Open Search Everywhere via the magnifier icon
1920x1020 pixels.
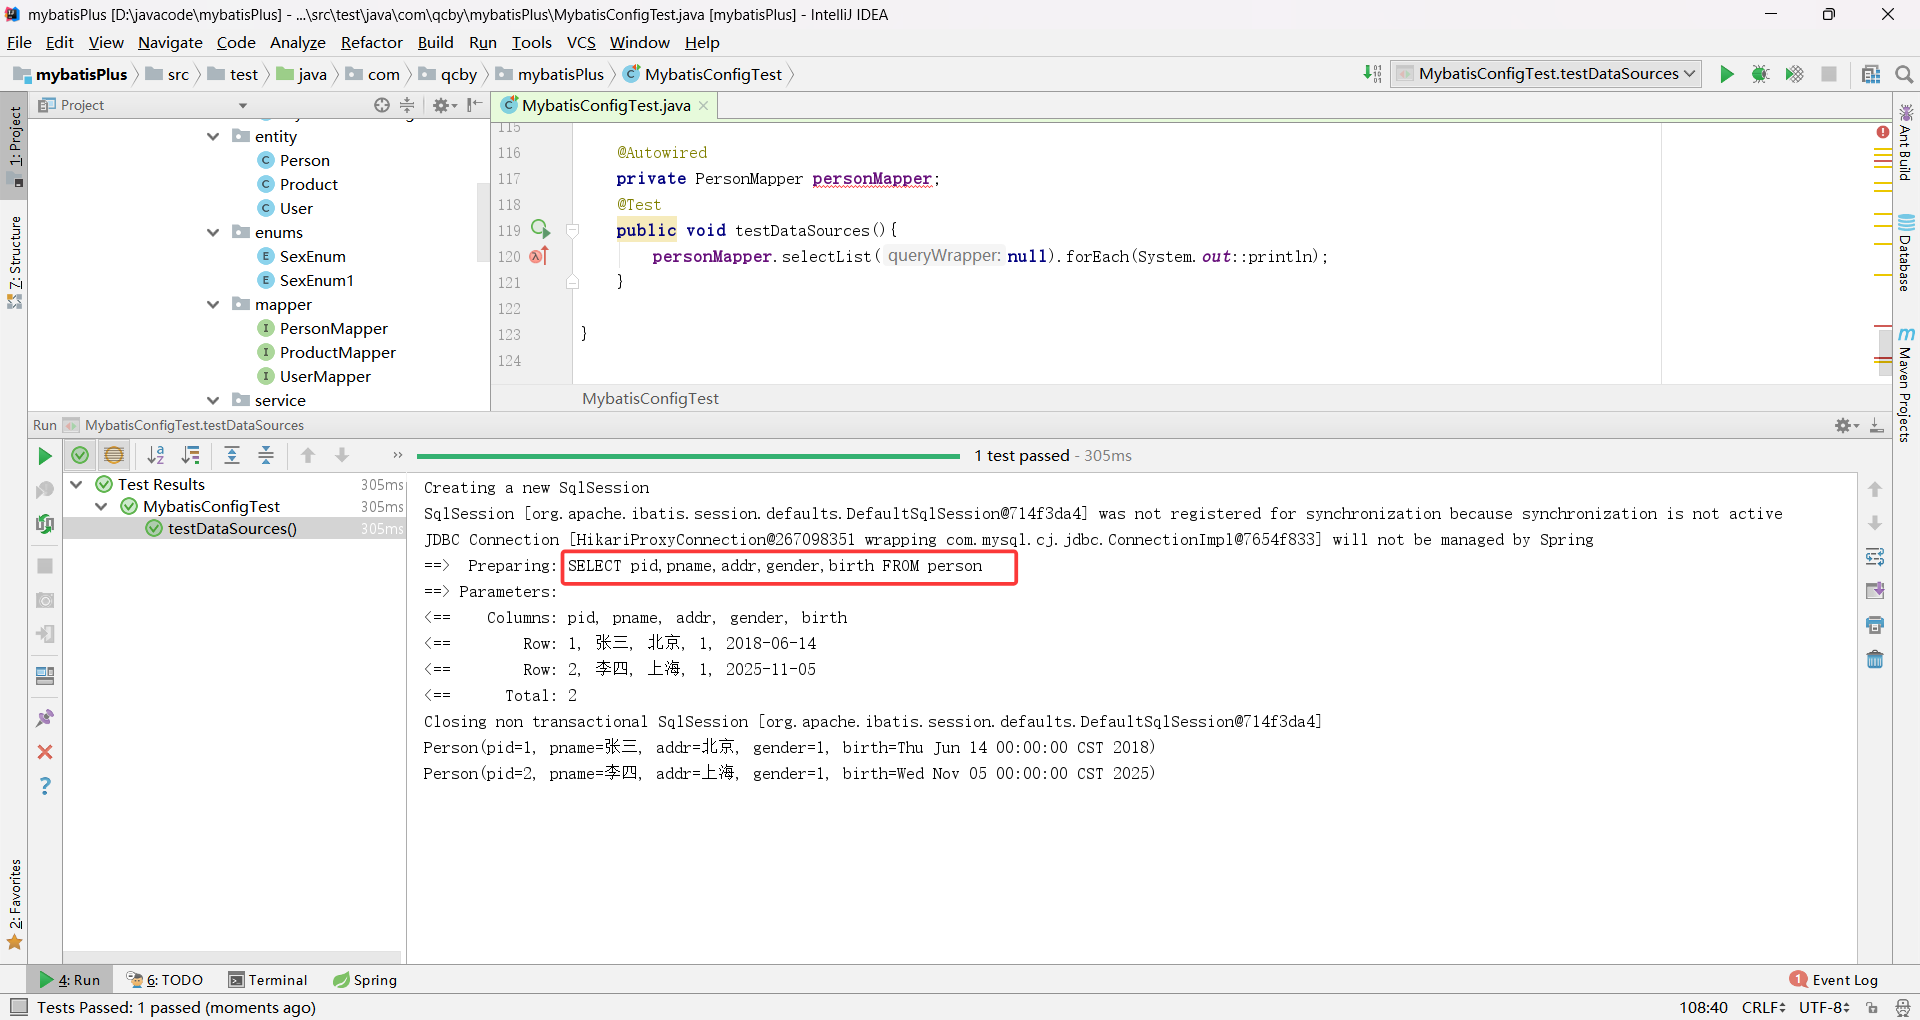(1903, 74)
